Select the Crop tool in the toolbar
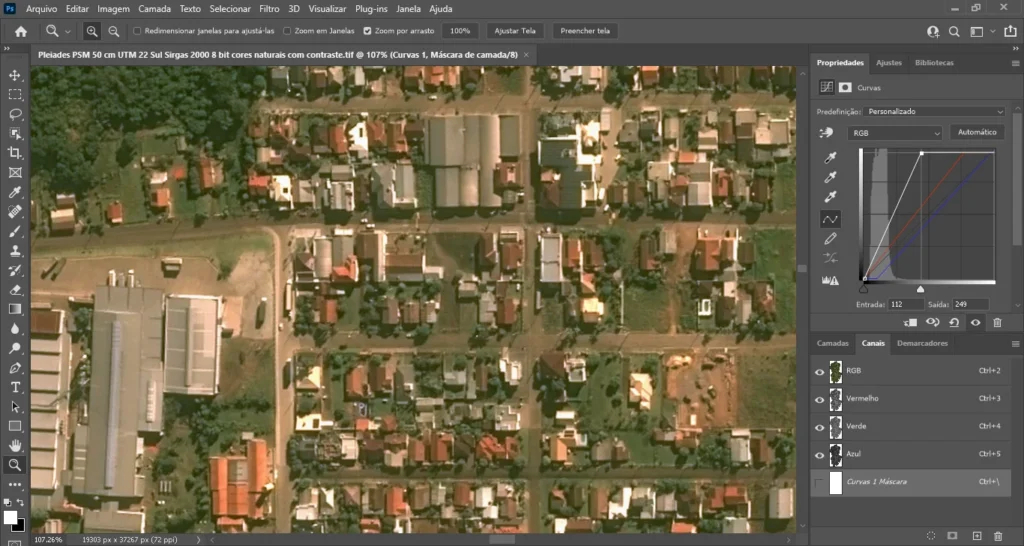 tap(15, 152)
